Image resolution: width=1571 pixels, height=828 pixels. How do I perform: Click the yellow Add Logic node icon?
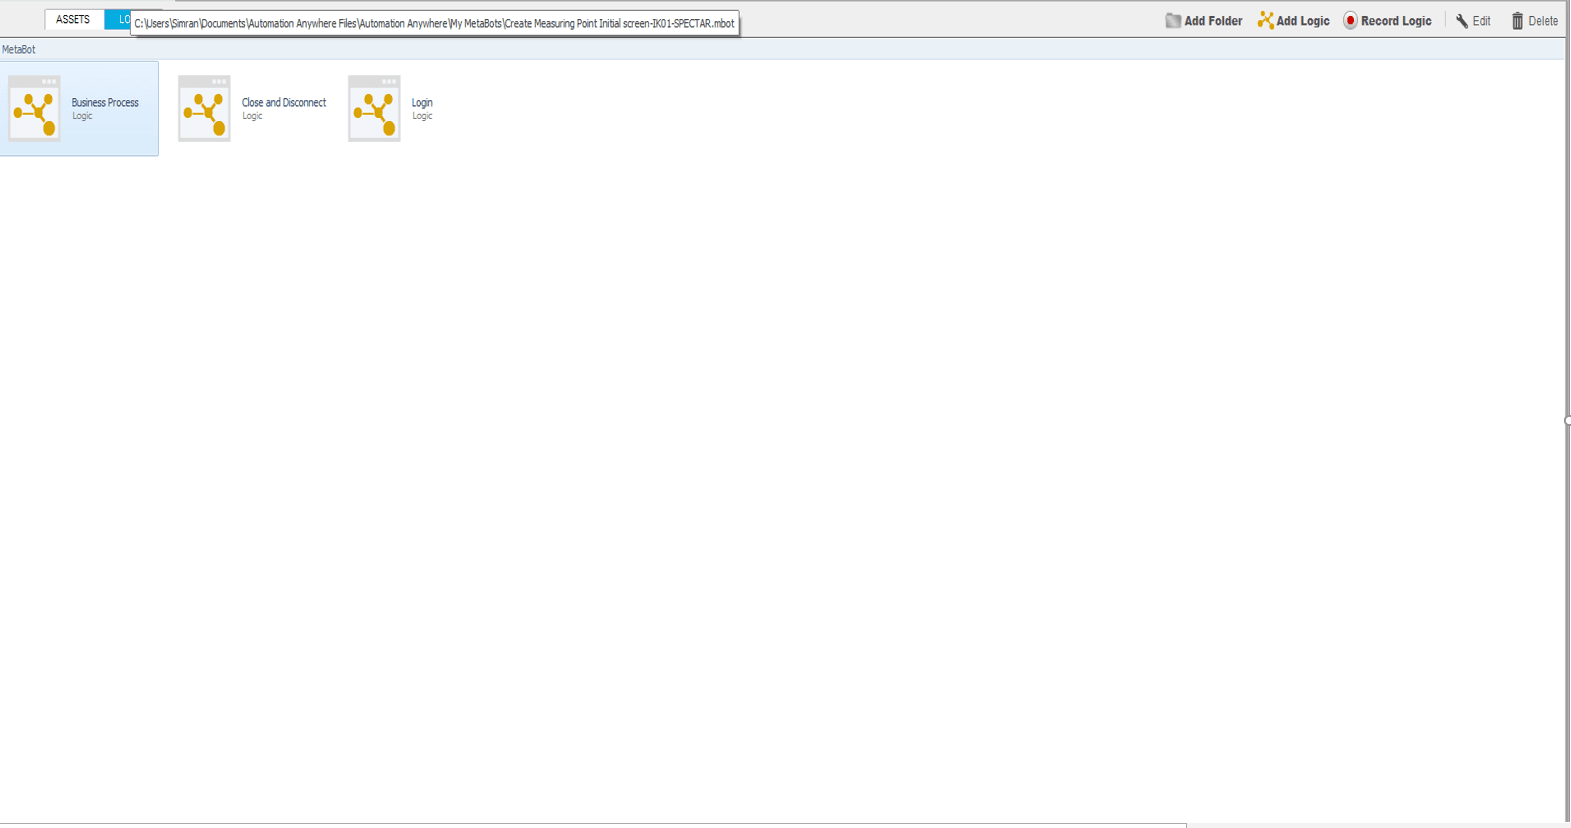[x=1266, y=20]
